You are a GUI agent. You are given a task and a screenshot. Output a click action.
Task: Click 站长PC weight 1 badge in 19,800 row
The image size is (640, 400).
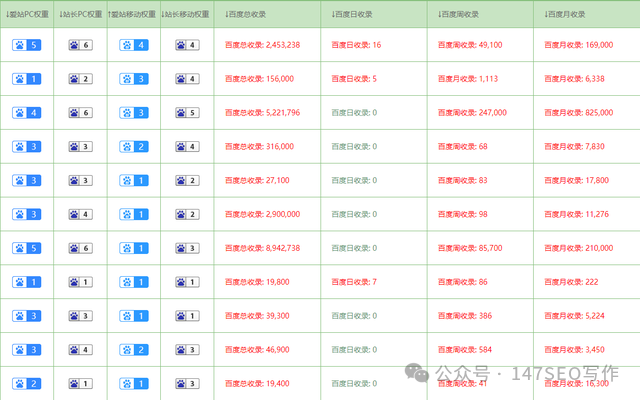pos(80,282)
